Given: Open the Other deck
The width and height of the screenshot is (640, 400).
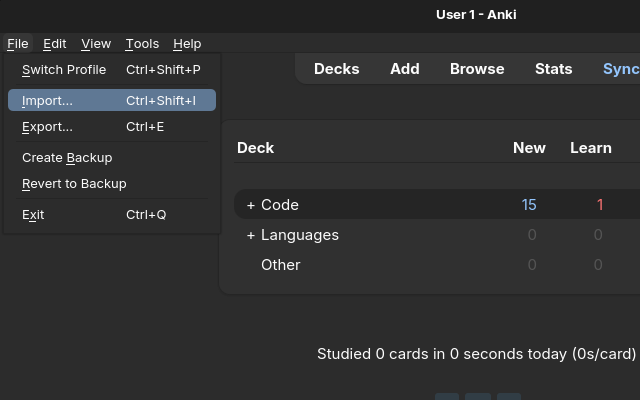Looking at the screenshot, I should coord(281,265).
